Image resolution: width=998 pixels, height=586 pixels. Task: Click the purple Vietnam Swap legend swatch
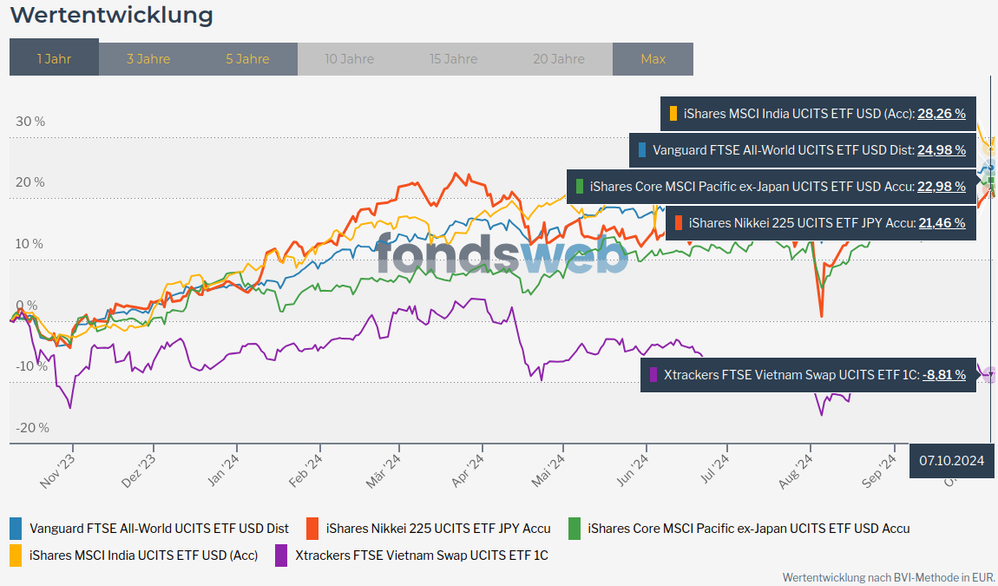[x=282, y=554]
